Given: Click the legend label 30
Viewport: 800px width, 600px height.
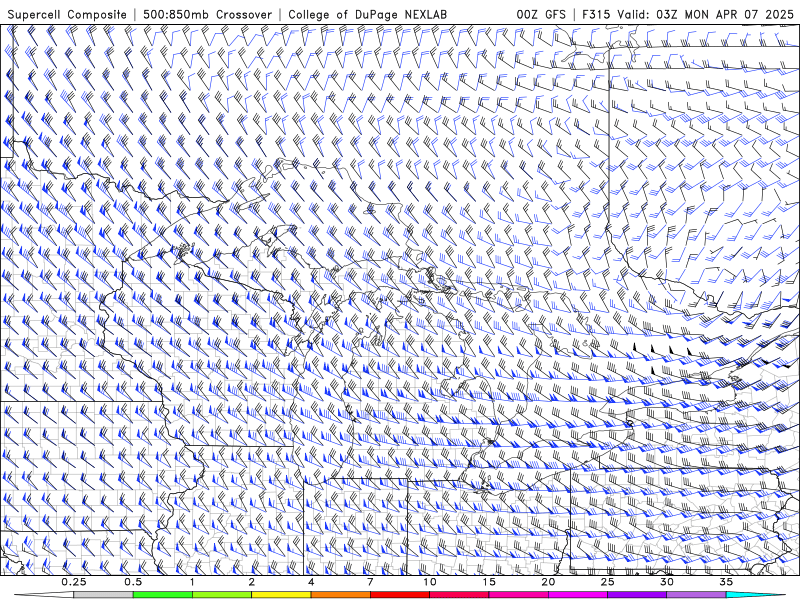Looking at the screenshot, I should (x=667, y=582).
